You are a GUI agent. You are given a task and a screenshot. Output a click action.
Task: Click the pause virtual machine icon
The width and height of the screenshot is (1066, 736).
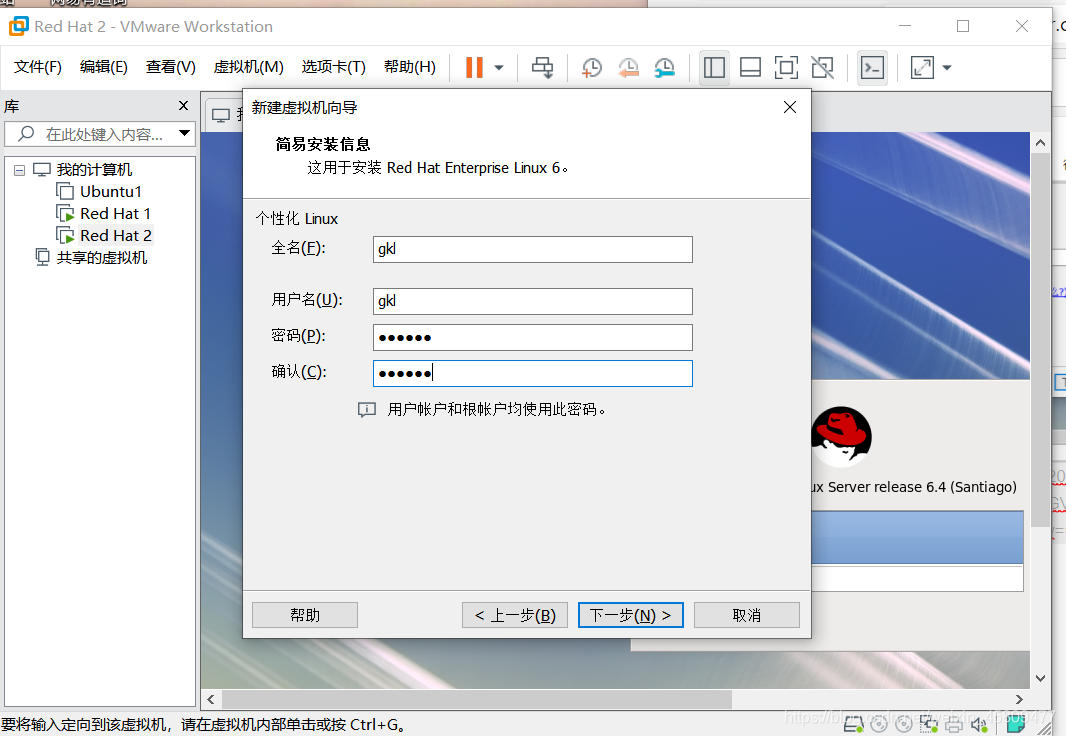pos(474,67)
